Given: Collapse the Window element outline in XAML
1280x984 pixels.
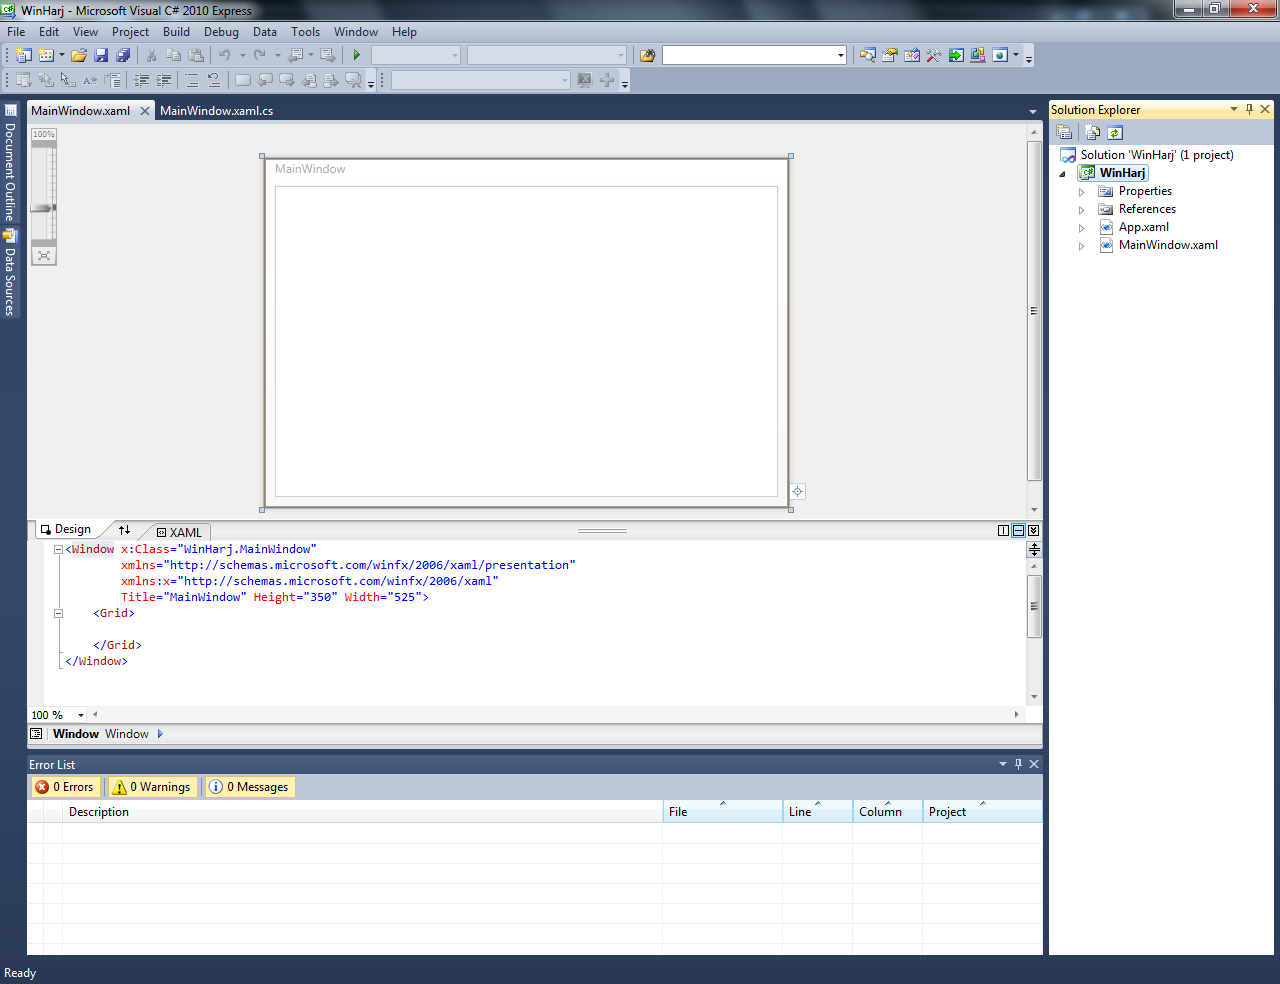Looking at the screenshot, I should point(58,549).
